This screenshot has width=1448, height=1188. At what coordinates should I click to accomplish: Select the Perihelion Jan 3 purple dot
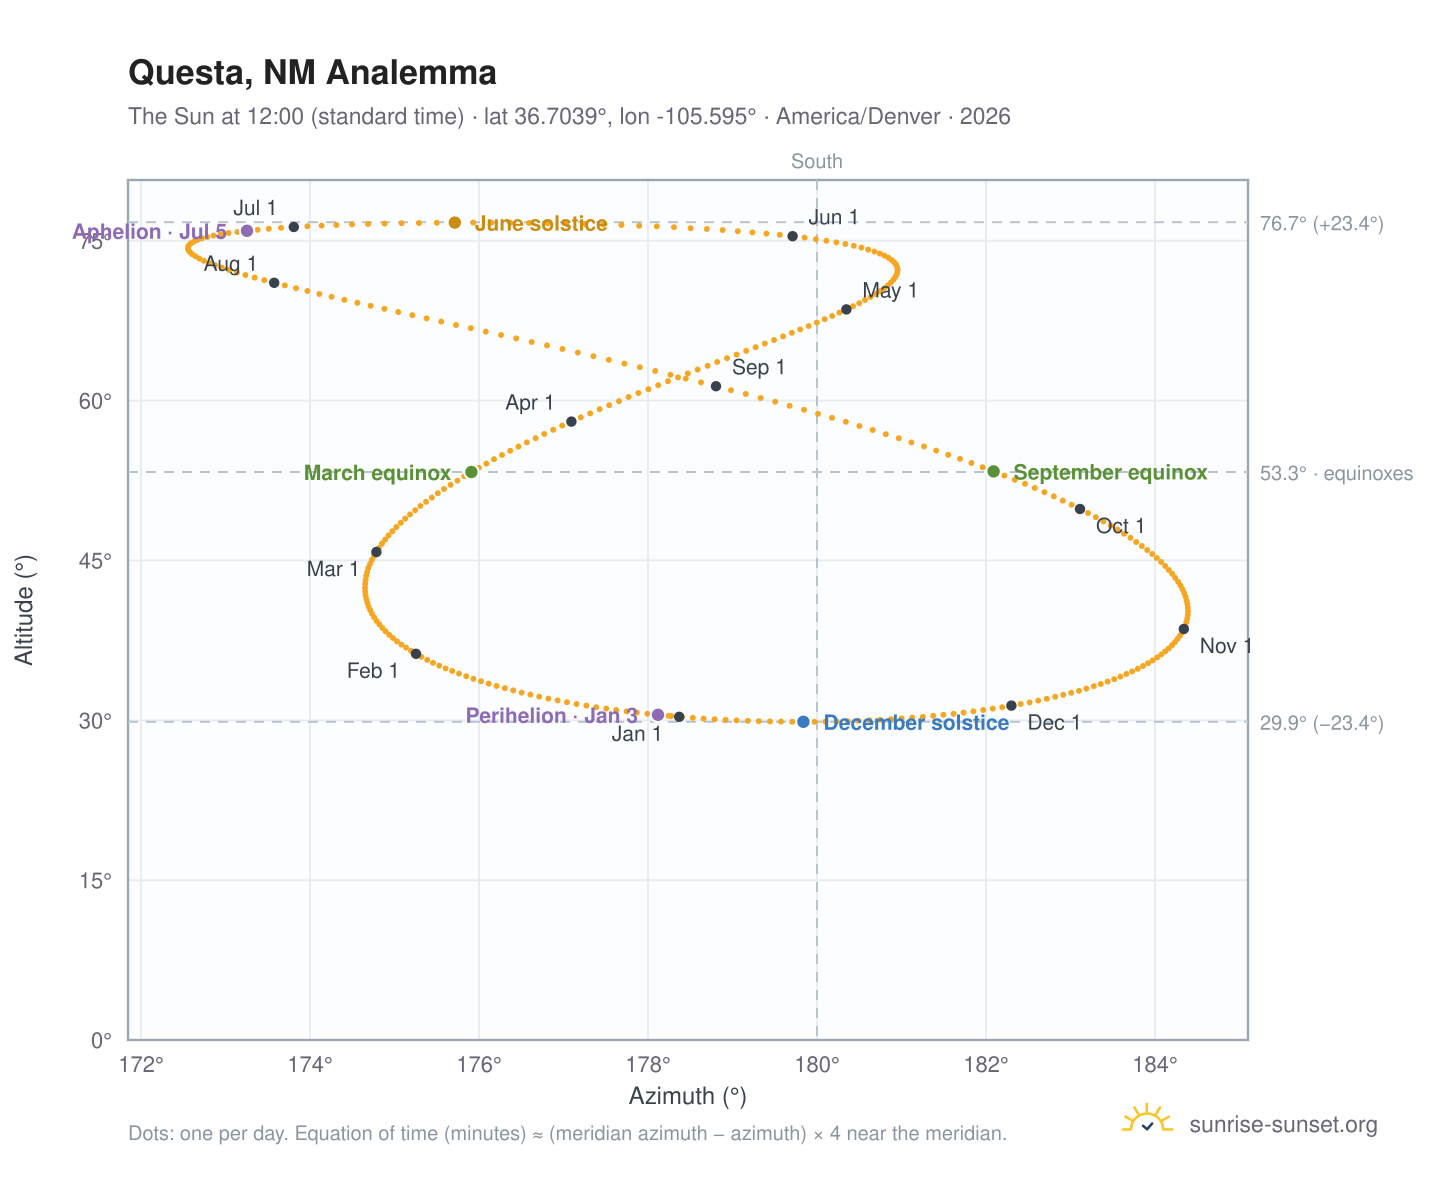pyautogui.click(x=658, y=714)
